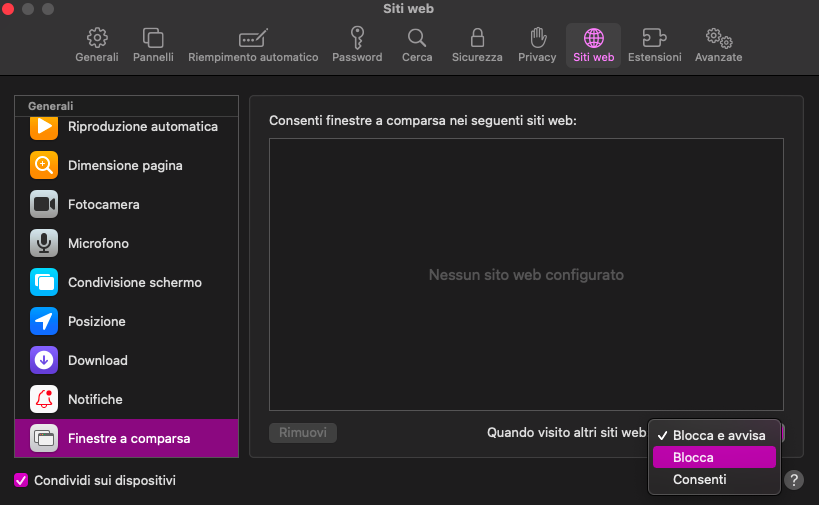Viewport: 819px width, 505px height.
Task: Close the Siti web preferences window
Action: (x=8, y=9)
